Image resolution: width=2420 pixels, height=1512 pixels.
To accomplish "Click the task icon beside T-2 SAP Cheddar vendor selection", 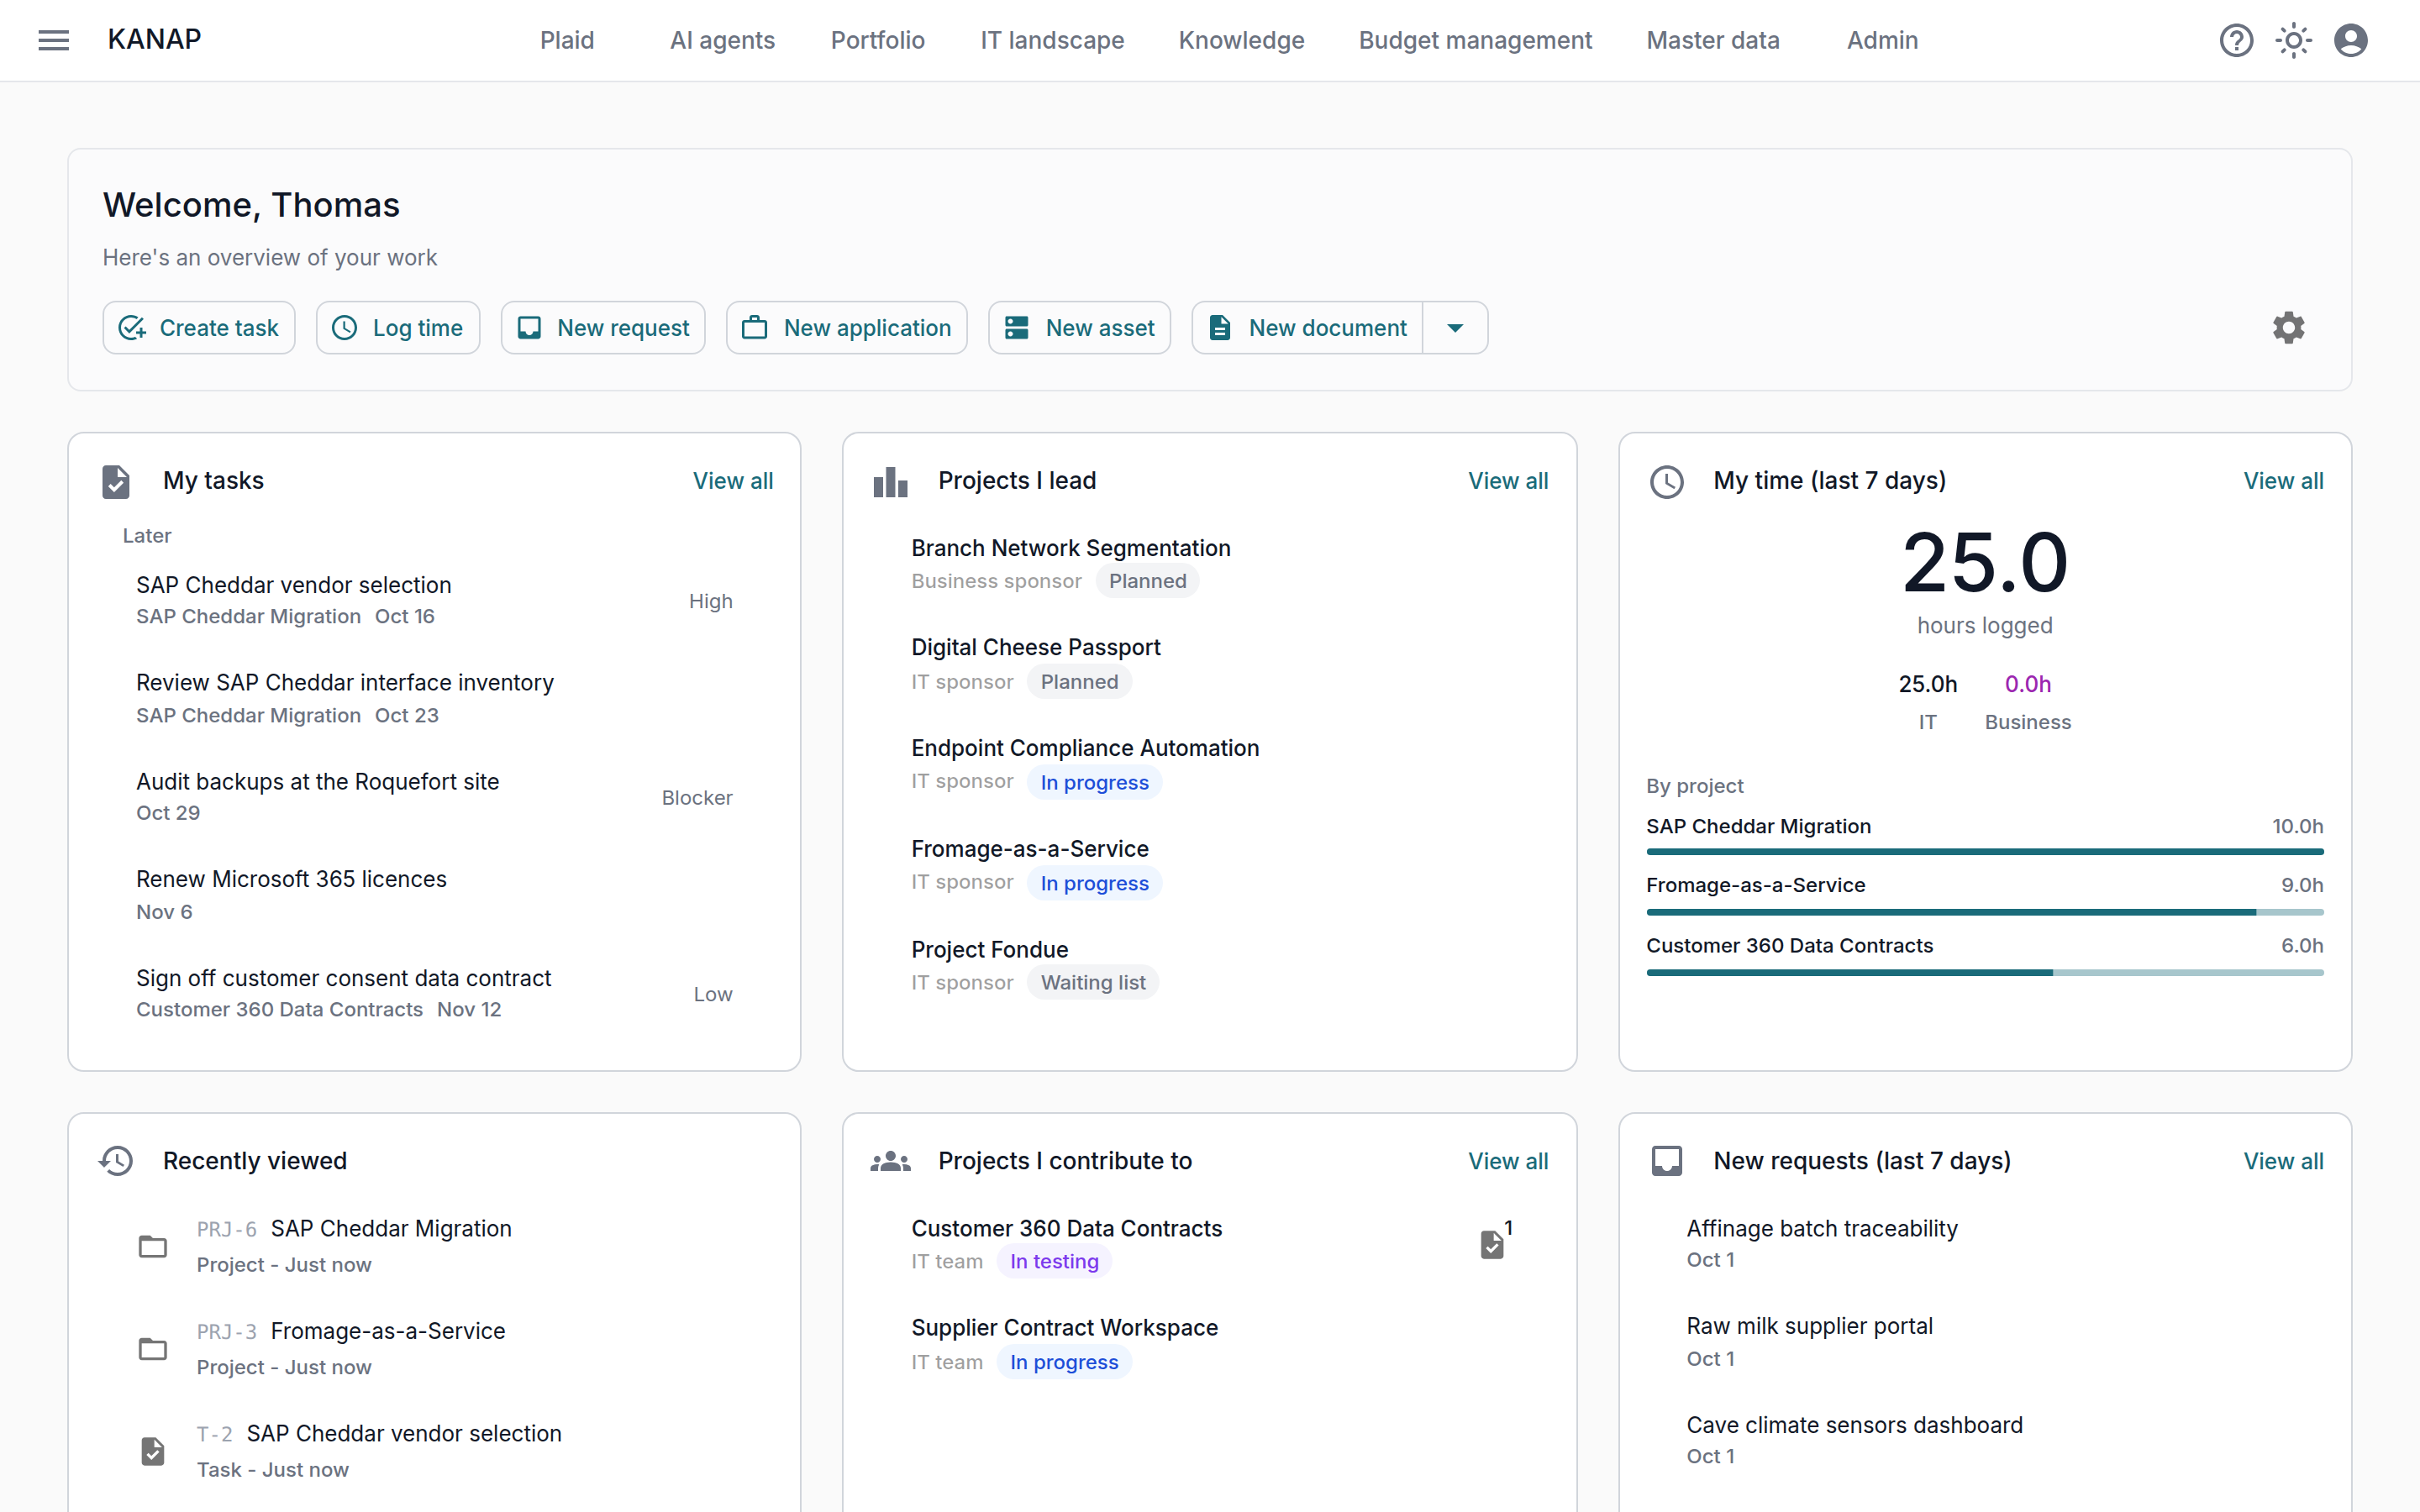I will click(x=153, y=1451).
